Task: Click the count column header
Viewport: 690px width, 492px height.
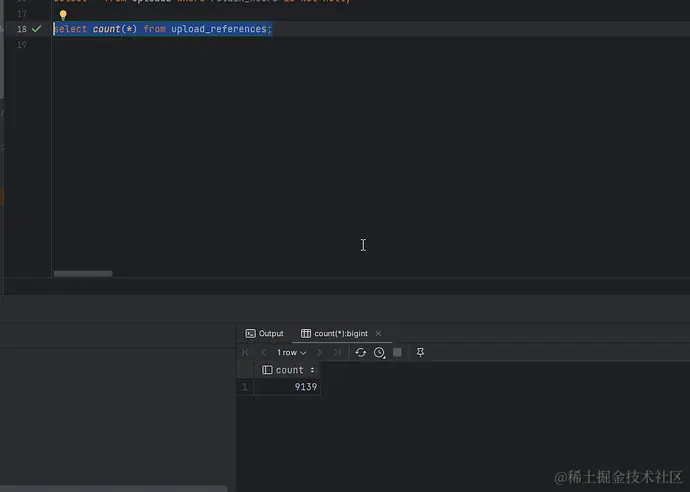Action: point(287,370)
